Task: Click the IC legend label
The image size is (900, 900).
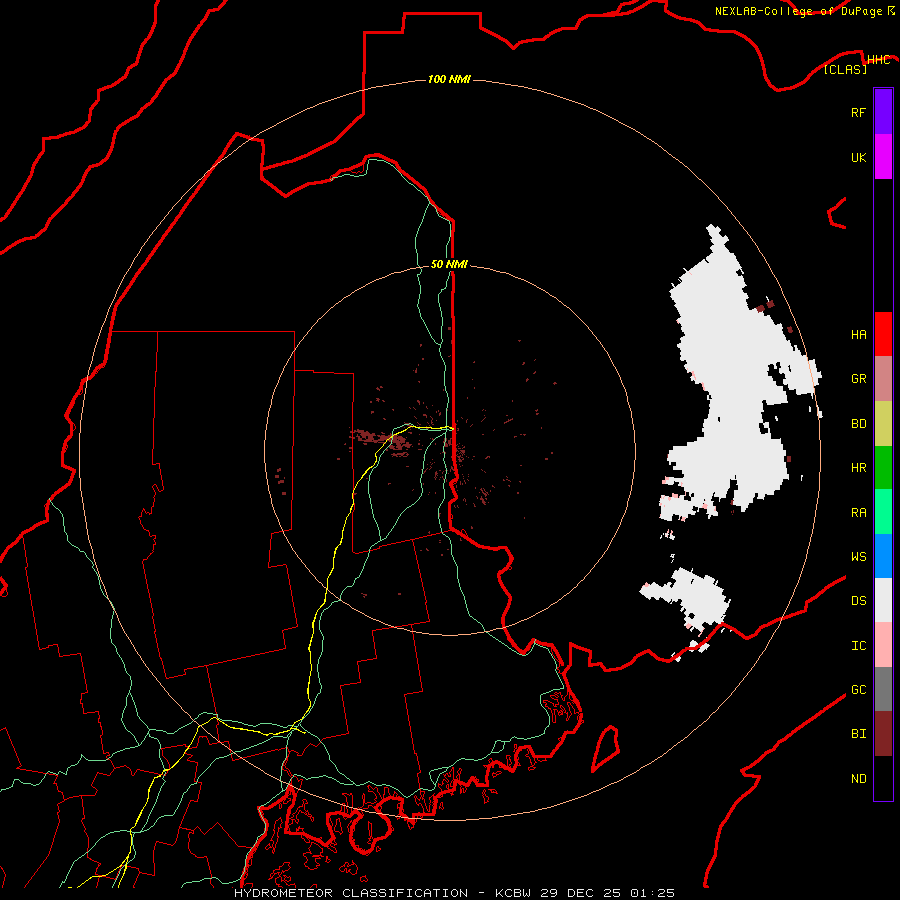Action: click(858, 646)
